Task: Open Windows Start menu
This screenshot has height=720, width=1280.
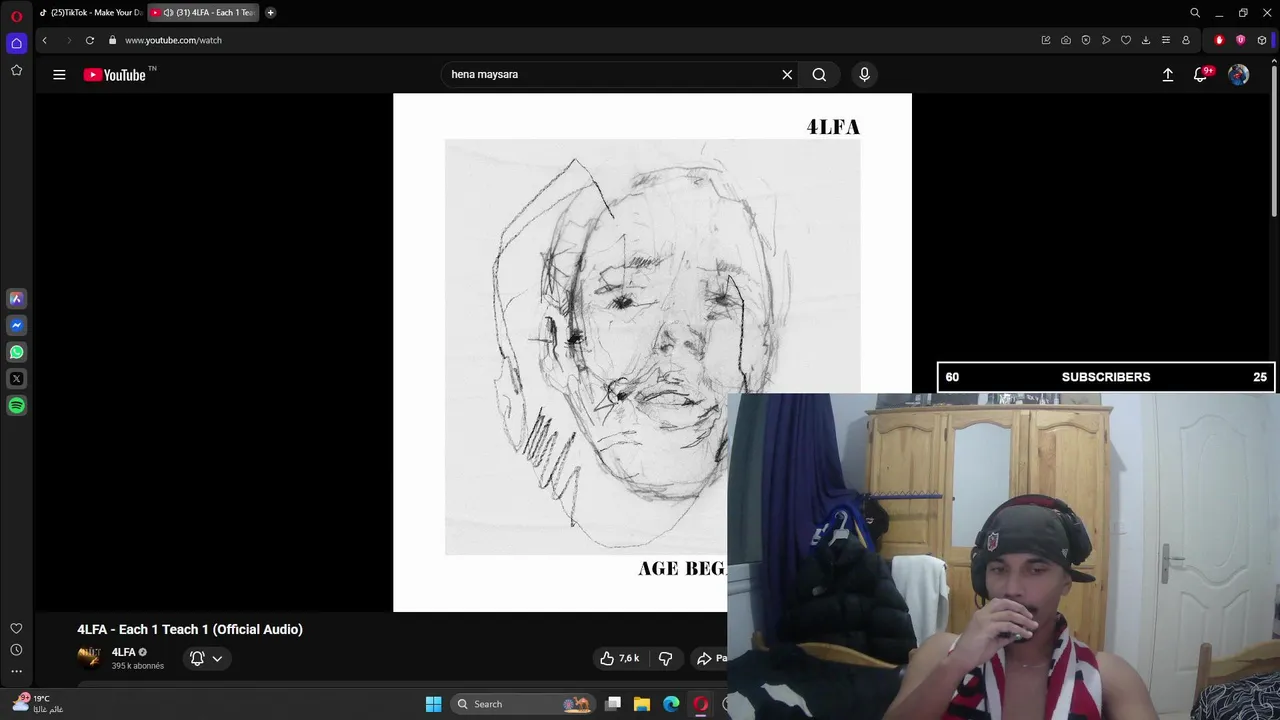Action: (x=434, y=704)
